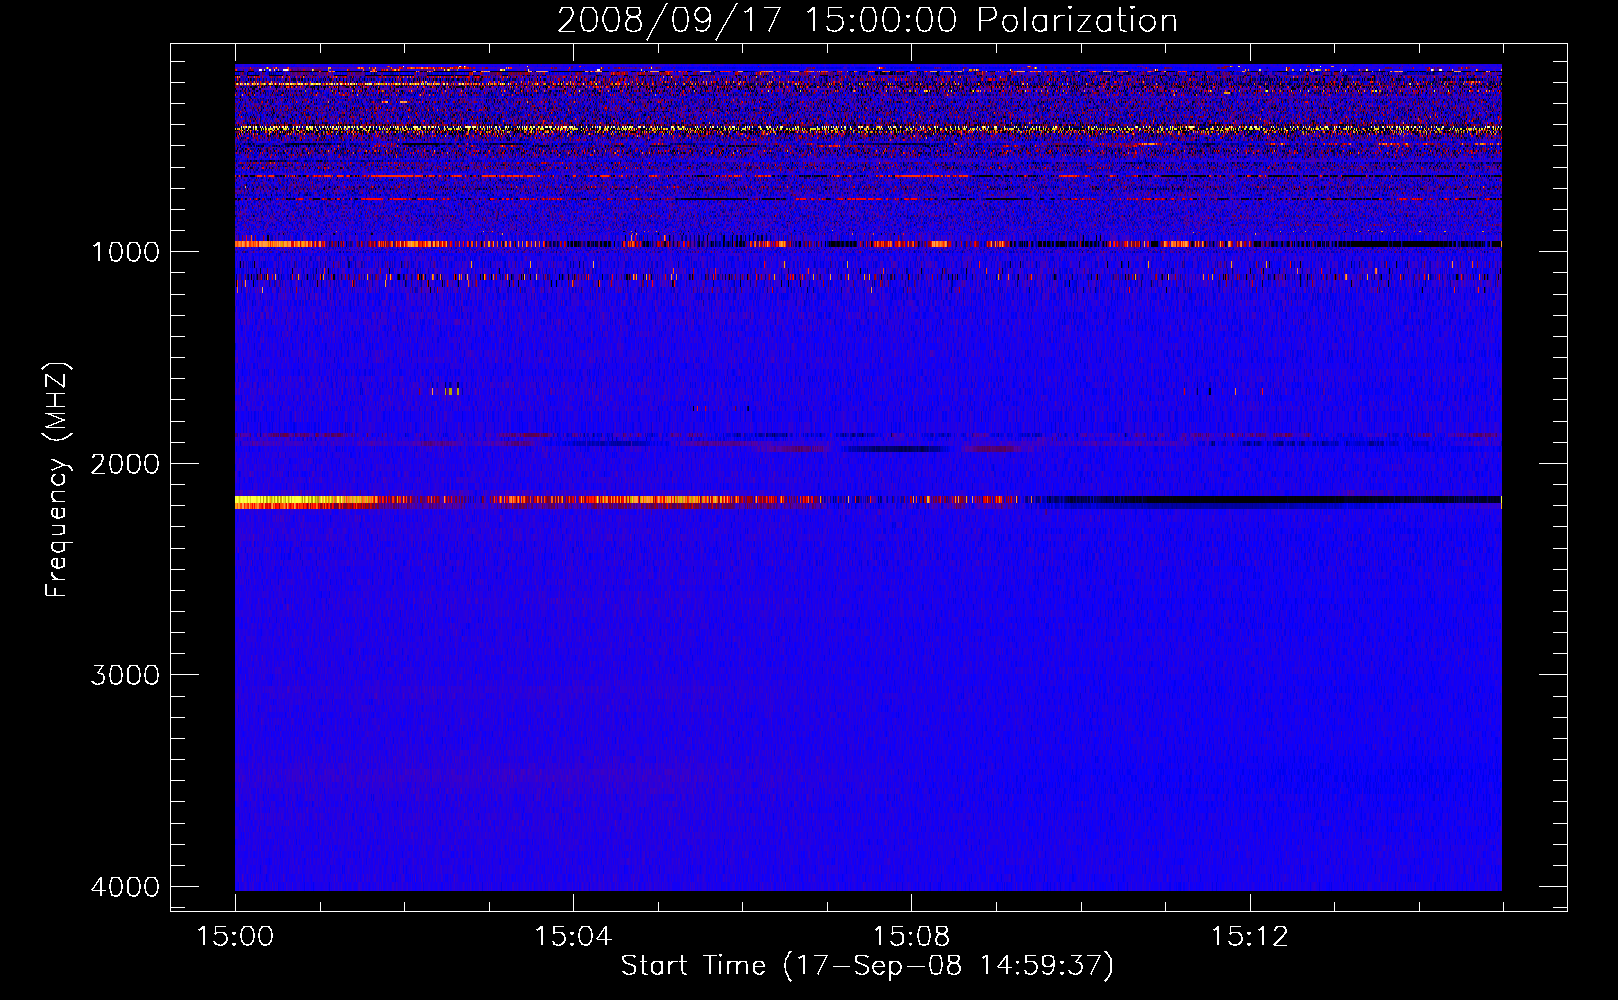Click the 3000 frequency tick label
The image size is (1618, 1000).
pyautogui.click(x=125, y=675)
